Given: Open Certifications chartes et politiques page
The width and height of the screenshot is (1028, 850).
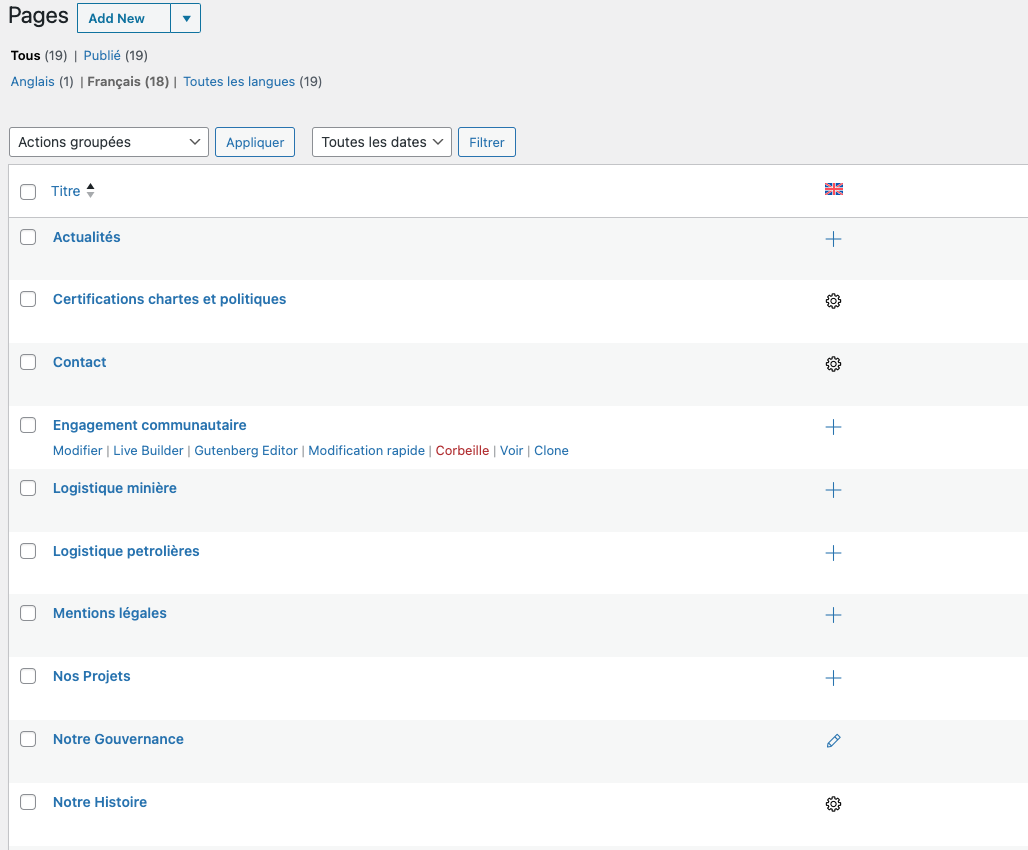Looking at the screenshot, I should coord(169,299).
